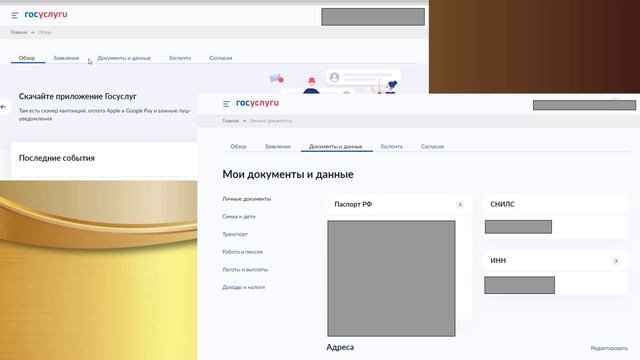
Task: Click Gosuslugi logo in the back window
Action: coord(46,14)
